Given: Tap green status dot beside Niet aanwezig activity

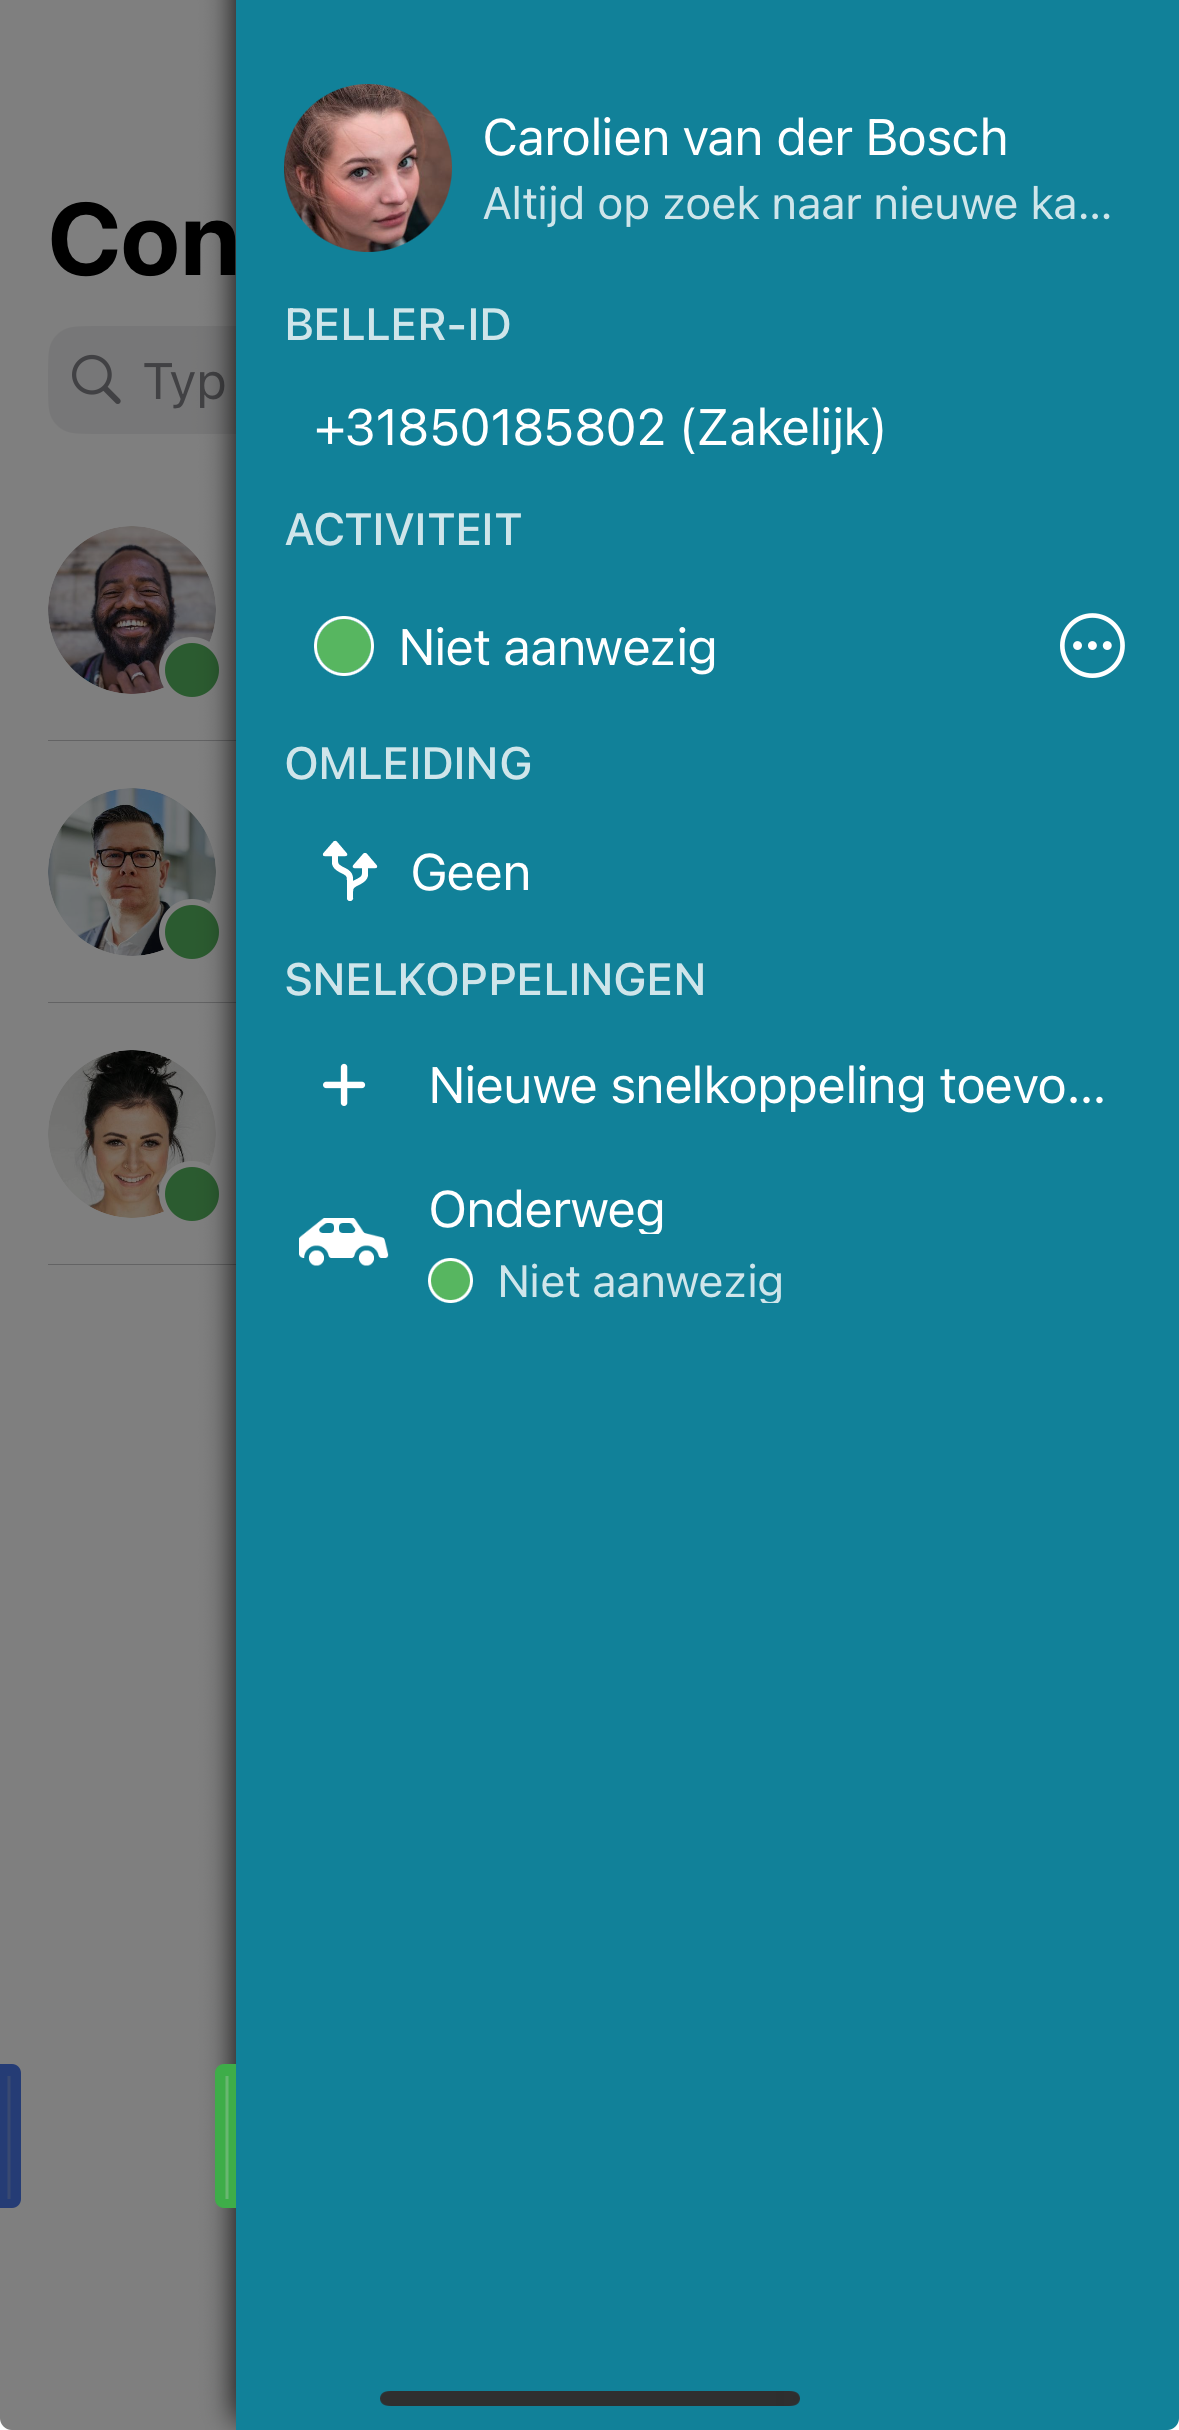Looking at the screenshot, I should [x=344, y=647].
